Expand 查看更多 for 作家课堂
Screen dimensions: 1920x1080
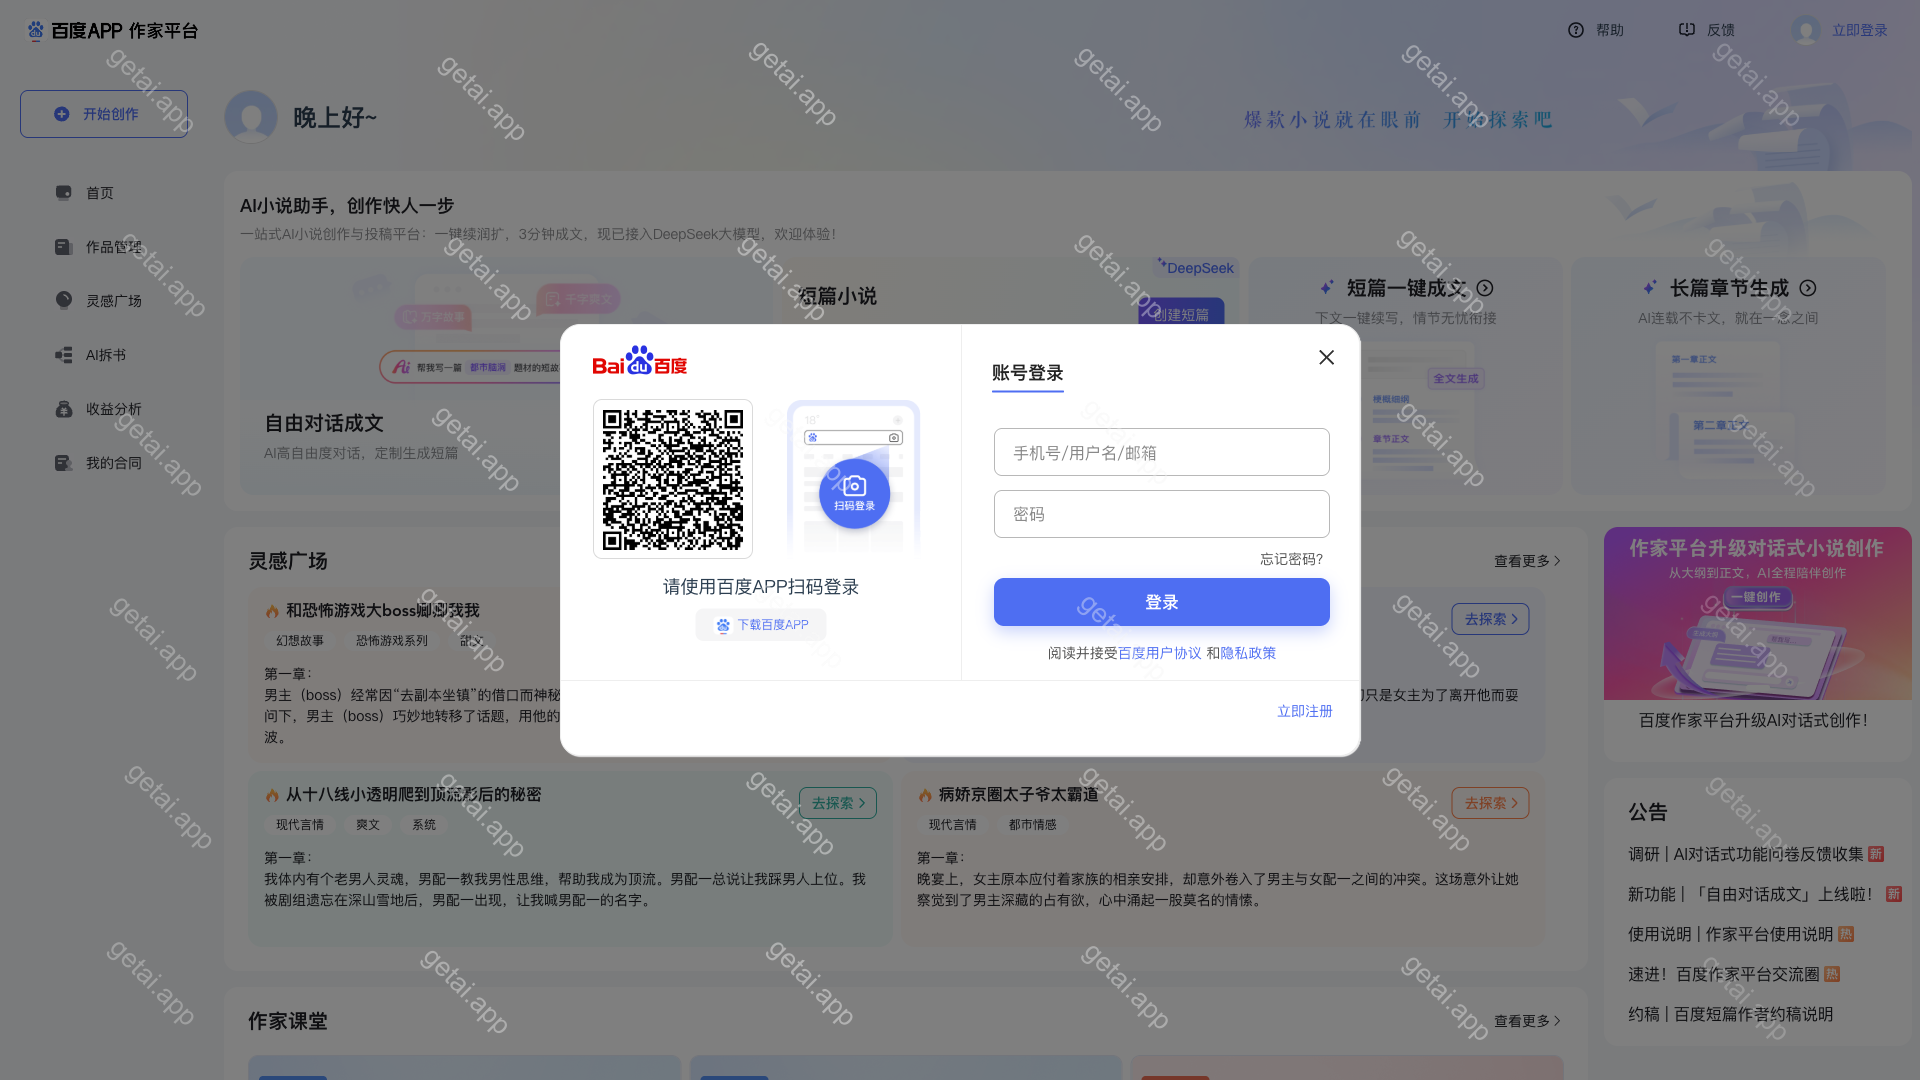1527,1021
